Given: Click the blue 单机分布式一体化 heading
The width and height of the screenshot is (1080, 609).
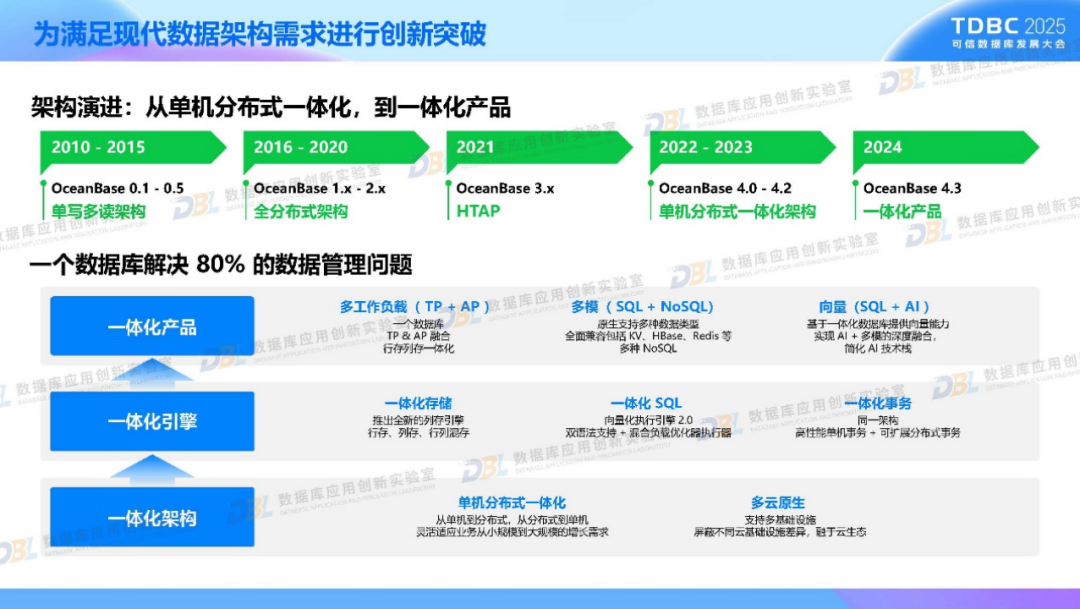Looking at the screenshot, I should (x=512, y=502).
